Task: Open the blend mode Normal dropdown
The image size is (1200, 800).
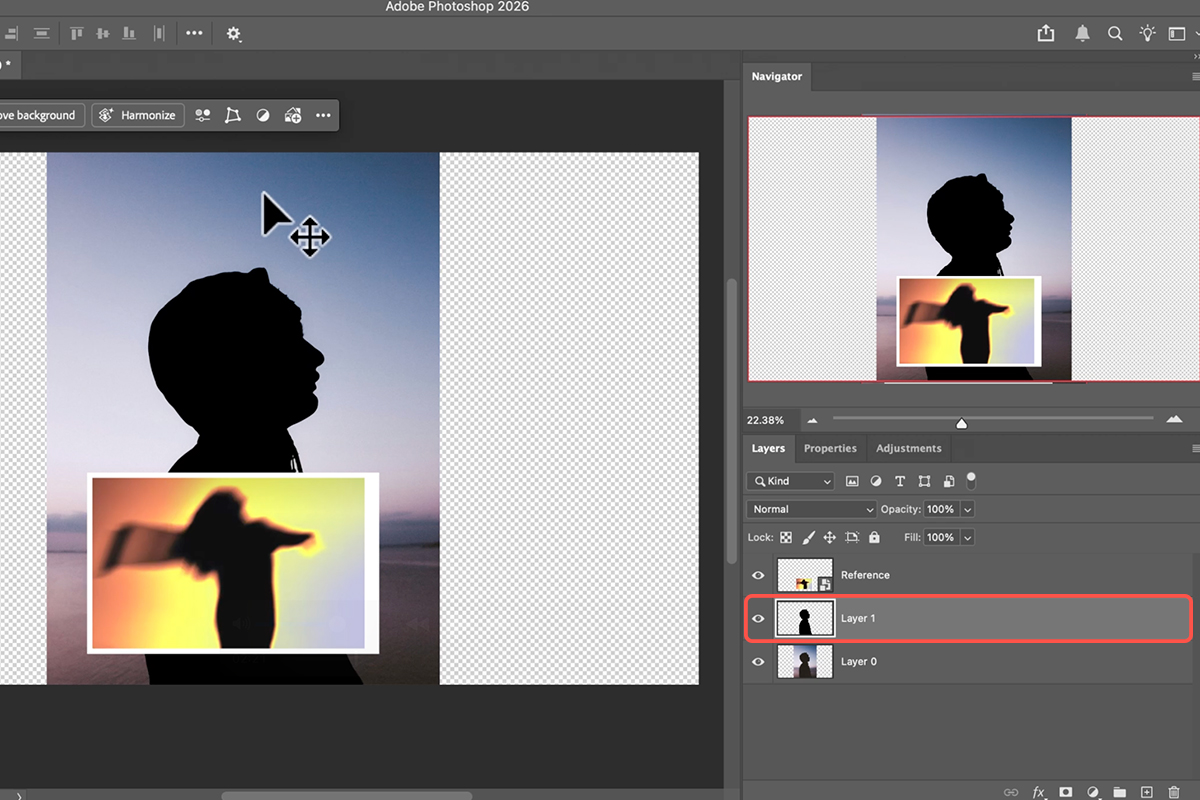Action: (811, 509)
